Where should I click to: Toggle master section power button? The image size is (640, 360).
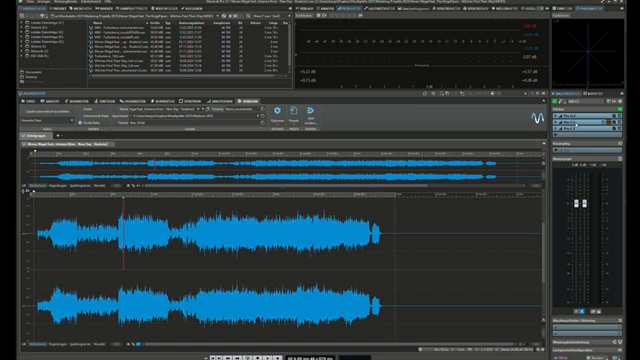(x=555, y=101)
